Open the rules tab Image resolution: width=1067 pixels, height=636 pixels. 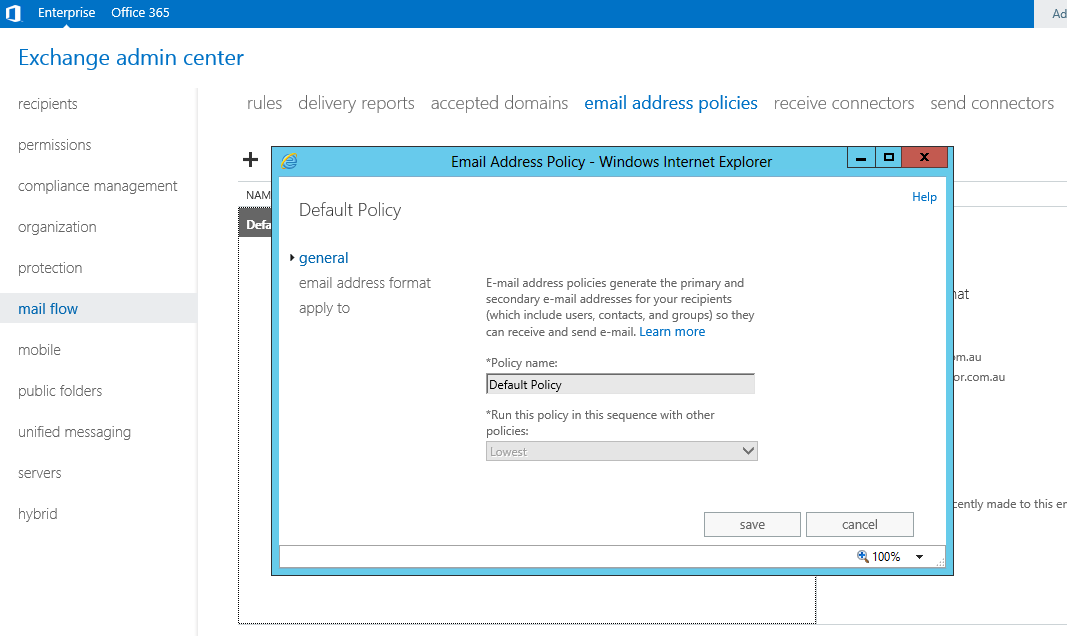click(264, 103)
